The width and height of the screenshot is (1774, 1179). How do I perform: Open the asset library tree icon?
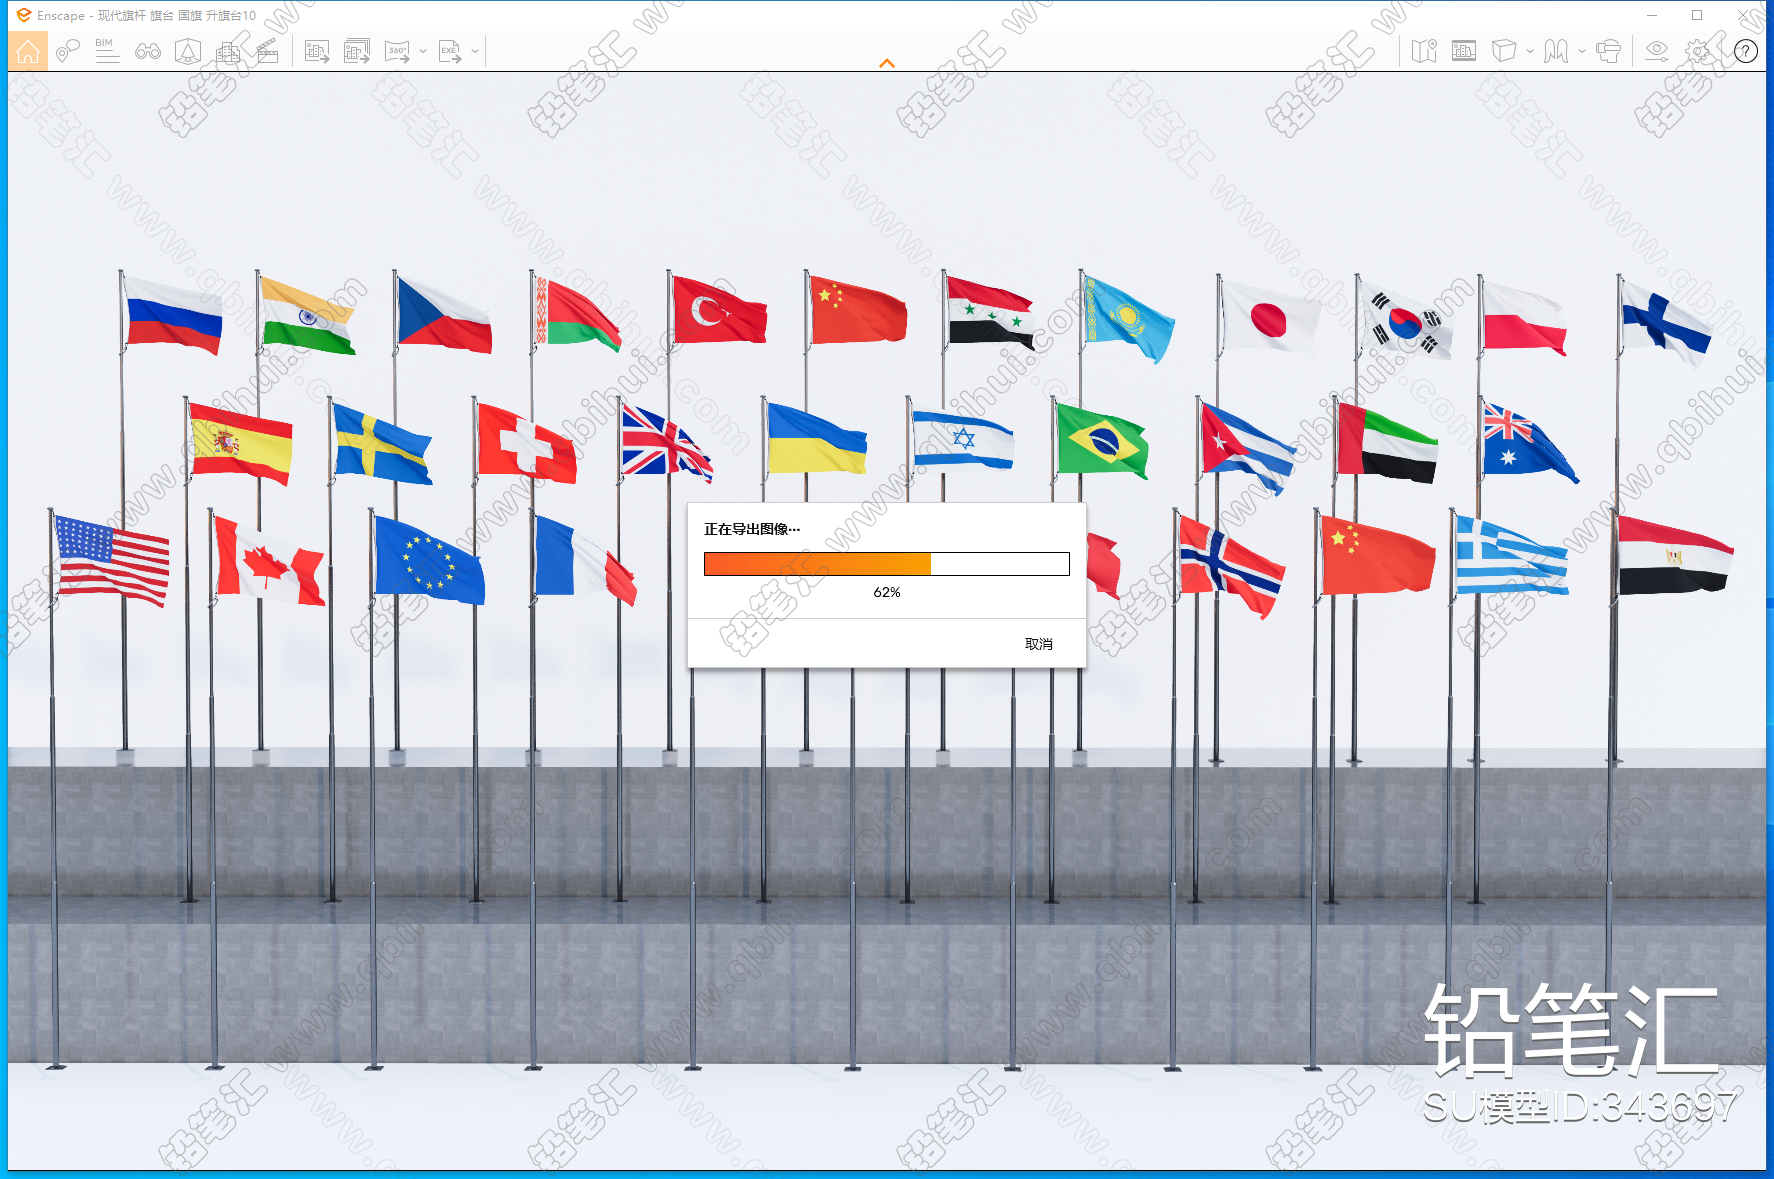coord(188,51)
